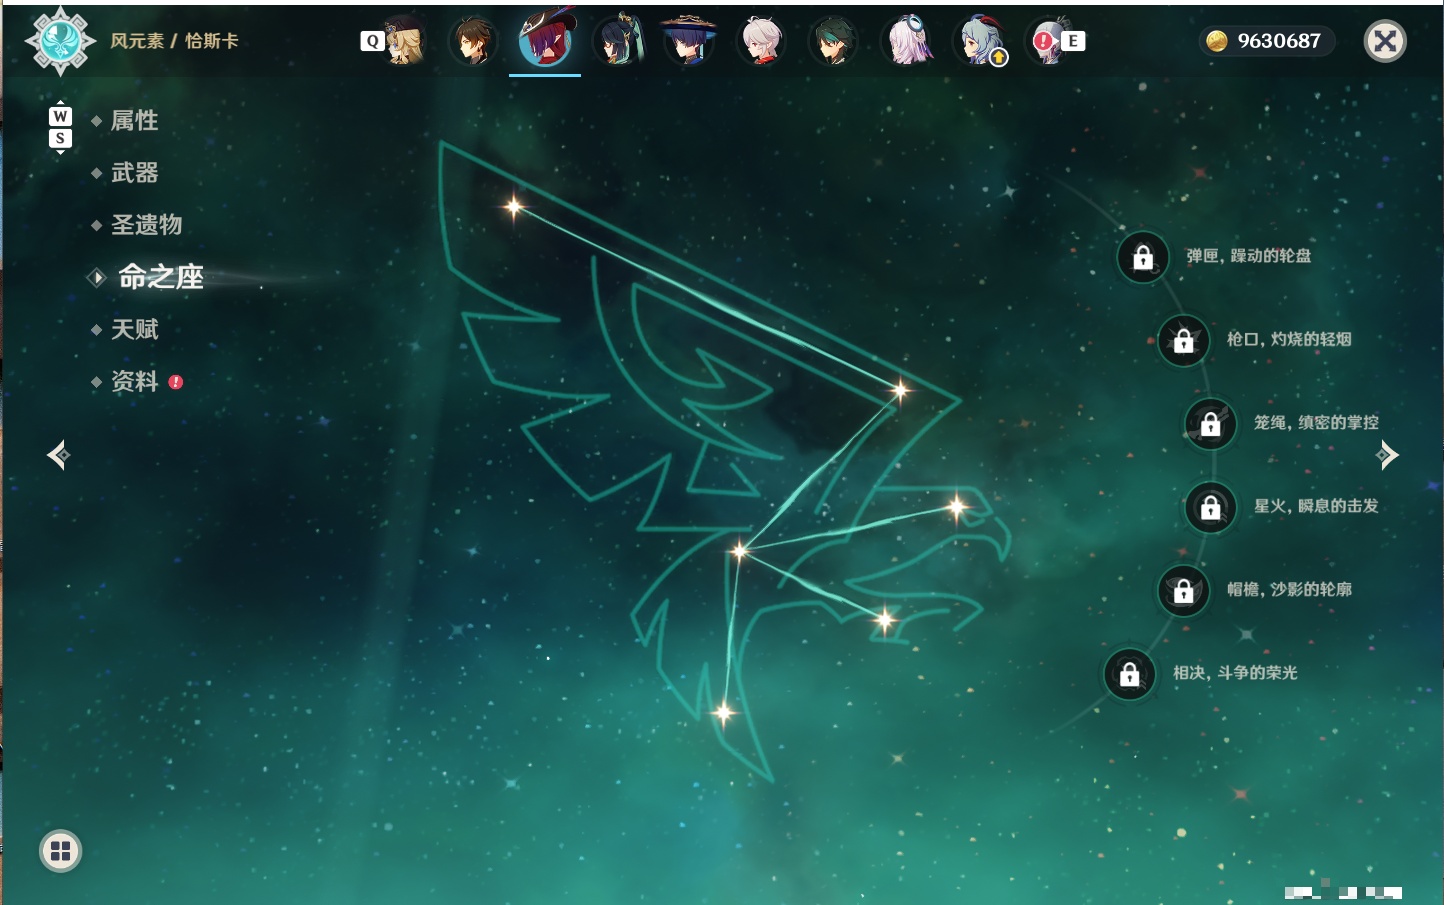The image size is (1444, 905).
Task: Select the blue-haired avatar with yellow arrow badge
Action: click(981, 41)
